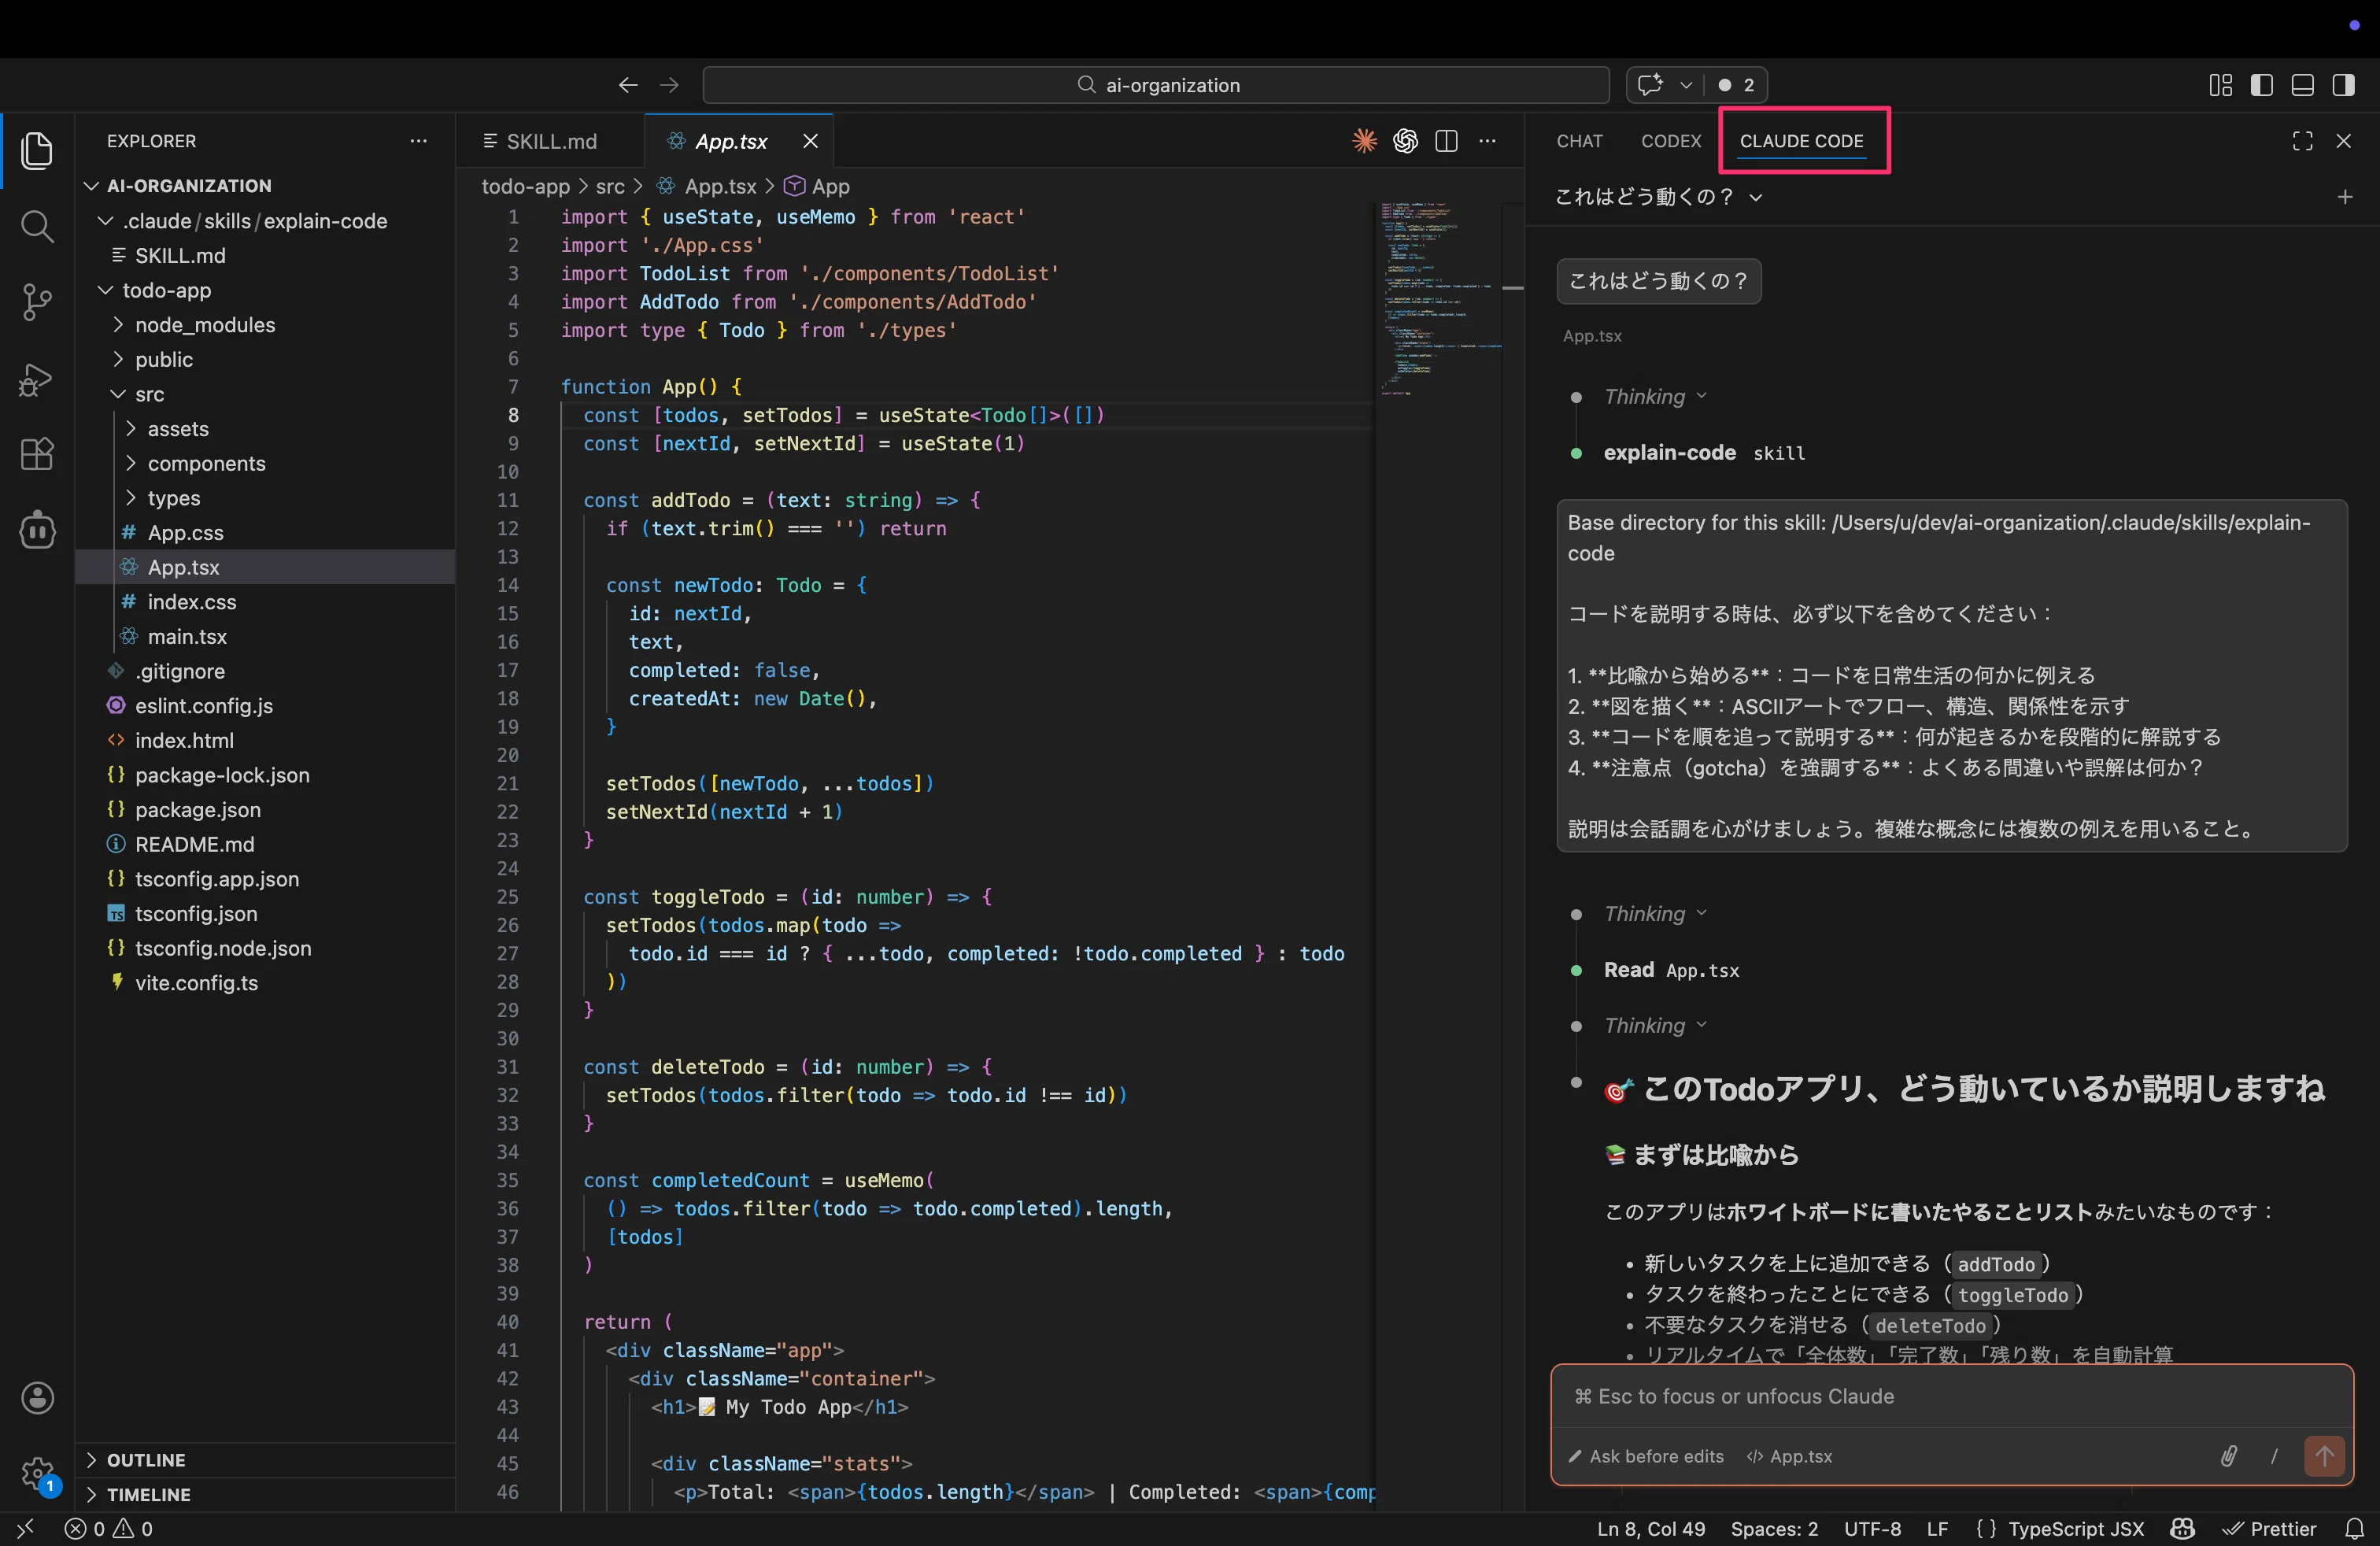Open the Source Control view
Image resolution: width=2380 pixels, height=1546 pixels.
point(37,302)
